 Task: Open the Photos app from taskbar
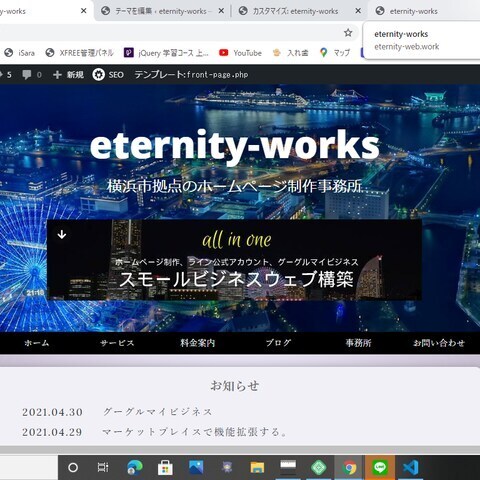point(196,467)
